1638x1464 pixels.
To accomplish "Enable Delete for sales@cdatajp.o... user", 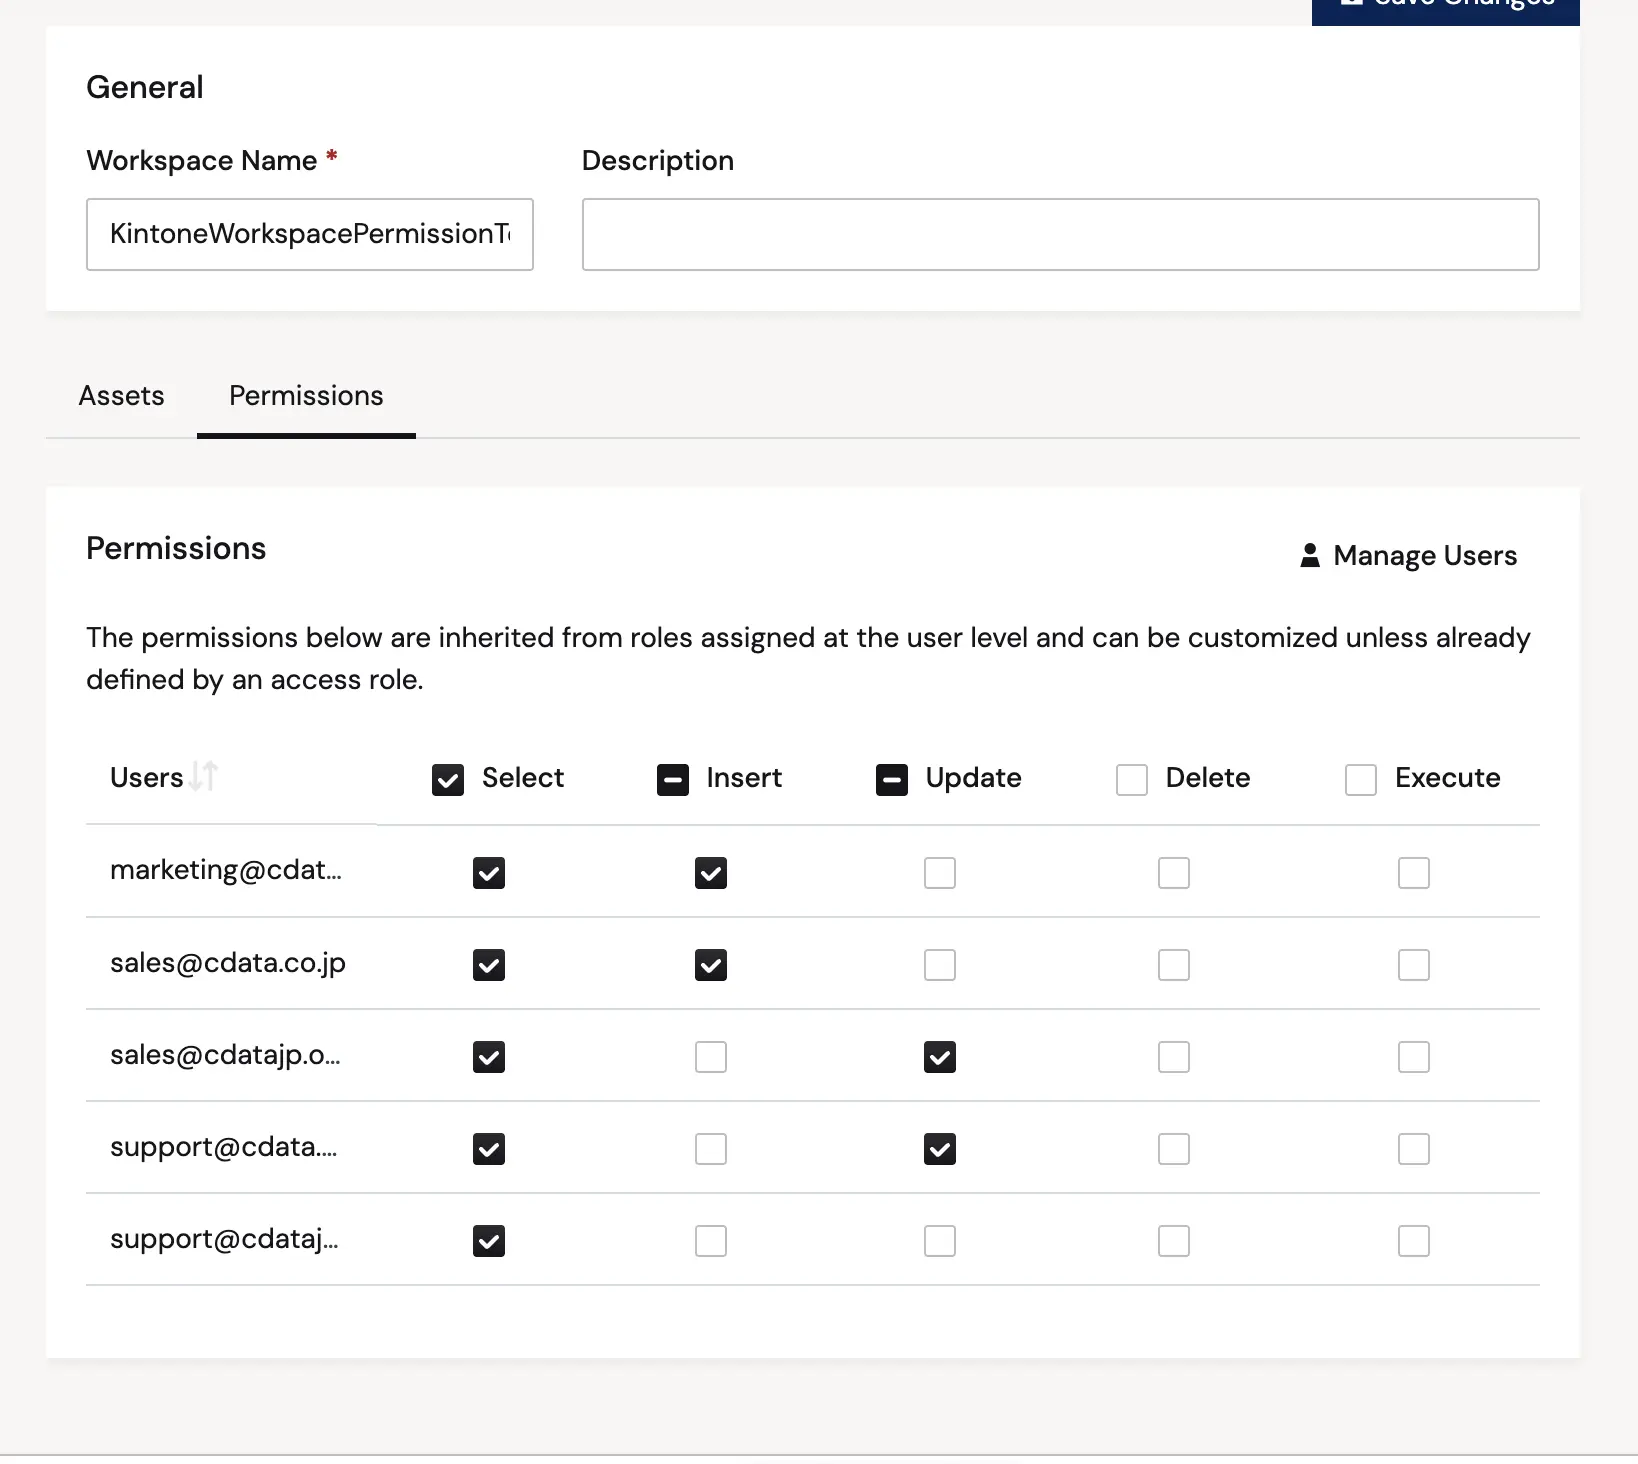I will pyautogui.click(x=1174, y=1057).
